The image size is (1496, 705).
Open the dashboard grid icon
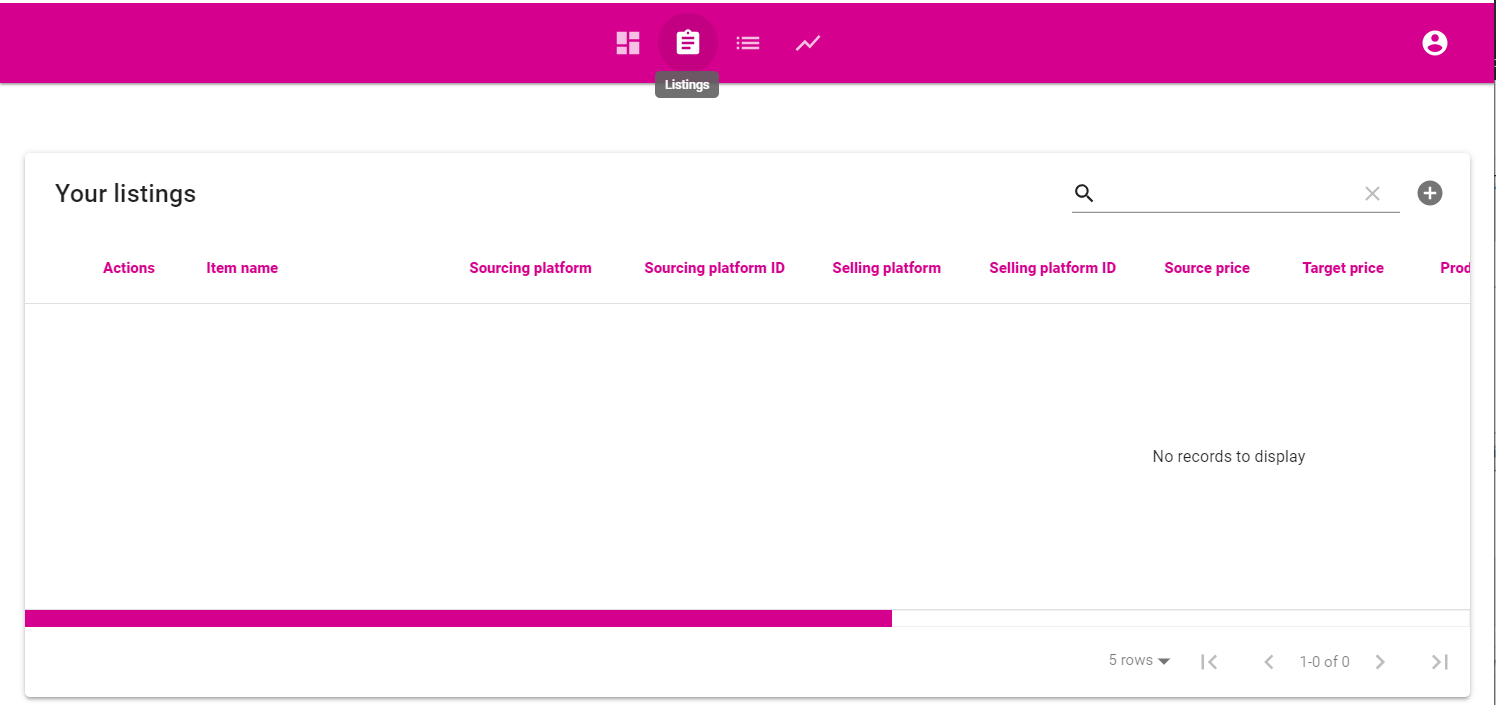(628, 43)
